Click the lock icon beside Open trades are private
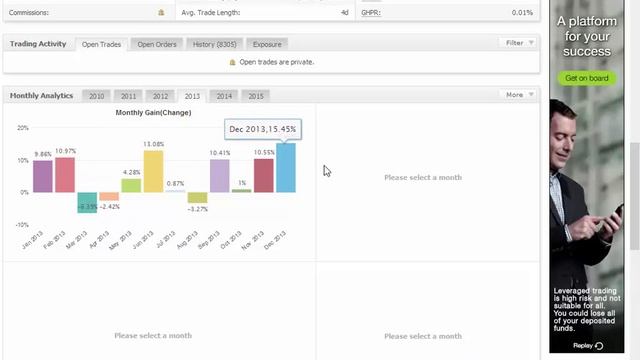This screenshot has width=640, height=360. tap(232, 62)
